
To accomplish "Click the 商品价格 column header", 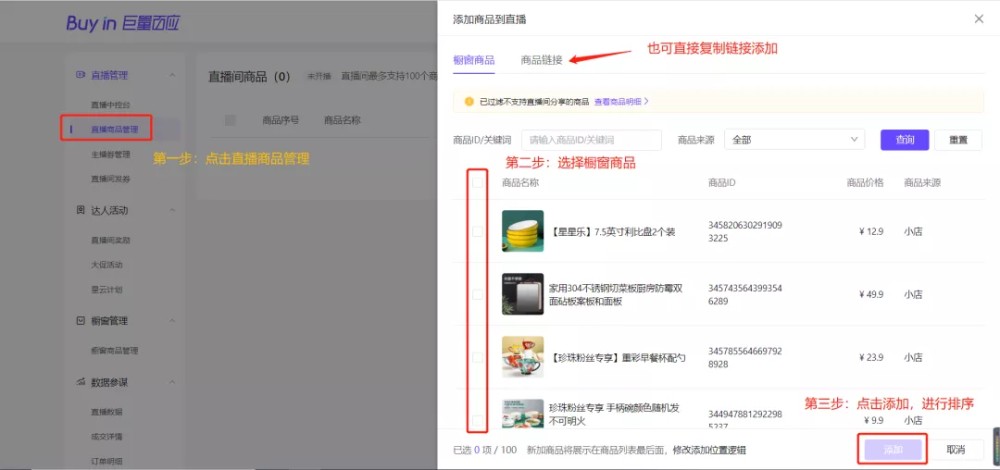I will click(865, 183).
